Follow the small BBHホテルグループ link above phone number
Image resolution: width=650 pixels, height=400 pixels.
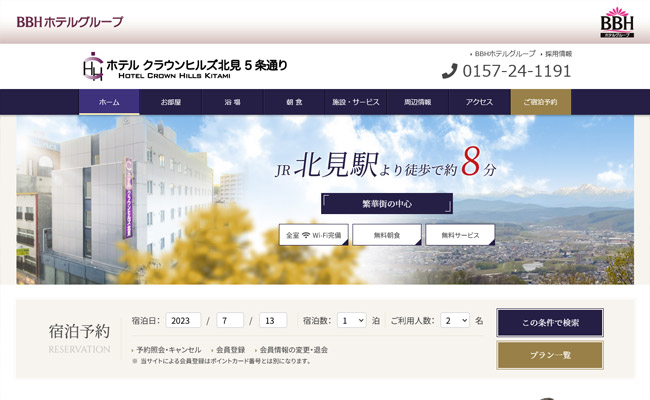point(504,54)
